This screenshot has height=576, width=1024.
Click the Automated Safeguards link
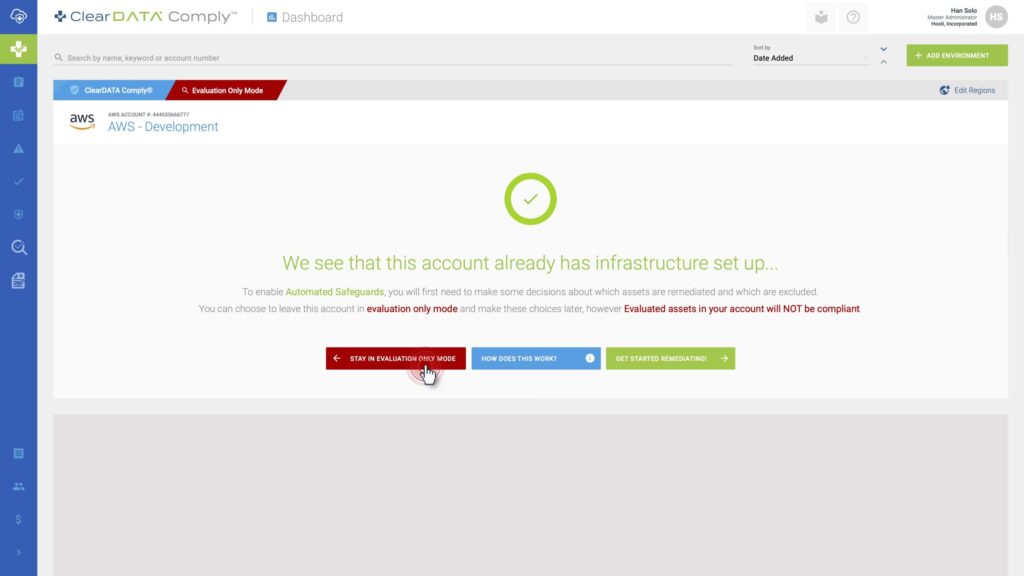[334, 292]
